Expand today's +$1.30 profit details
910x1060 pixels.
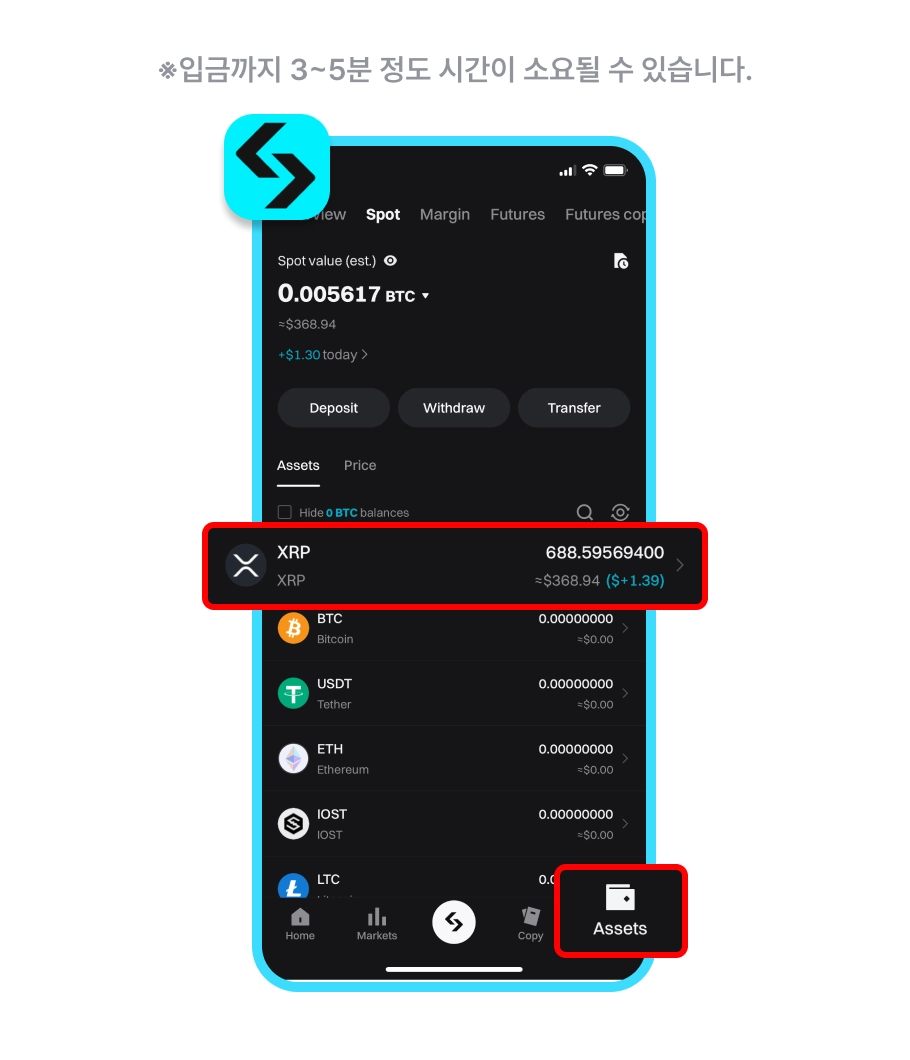pos(322,354)
